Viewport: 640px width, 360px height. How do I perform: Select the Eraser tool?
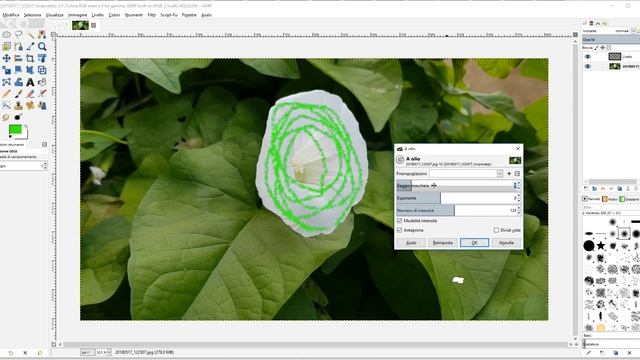pos(30,94)
